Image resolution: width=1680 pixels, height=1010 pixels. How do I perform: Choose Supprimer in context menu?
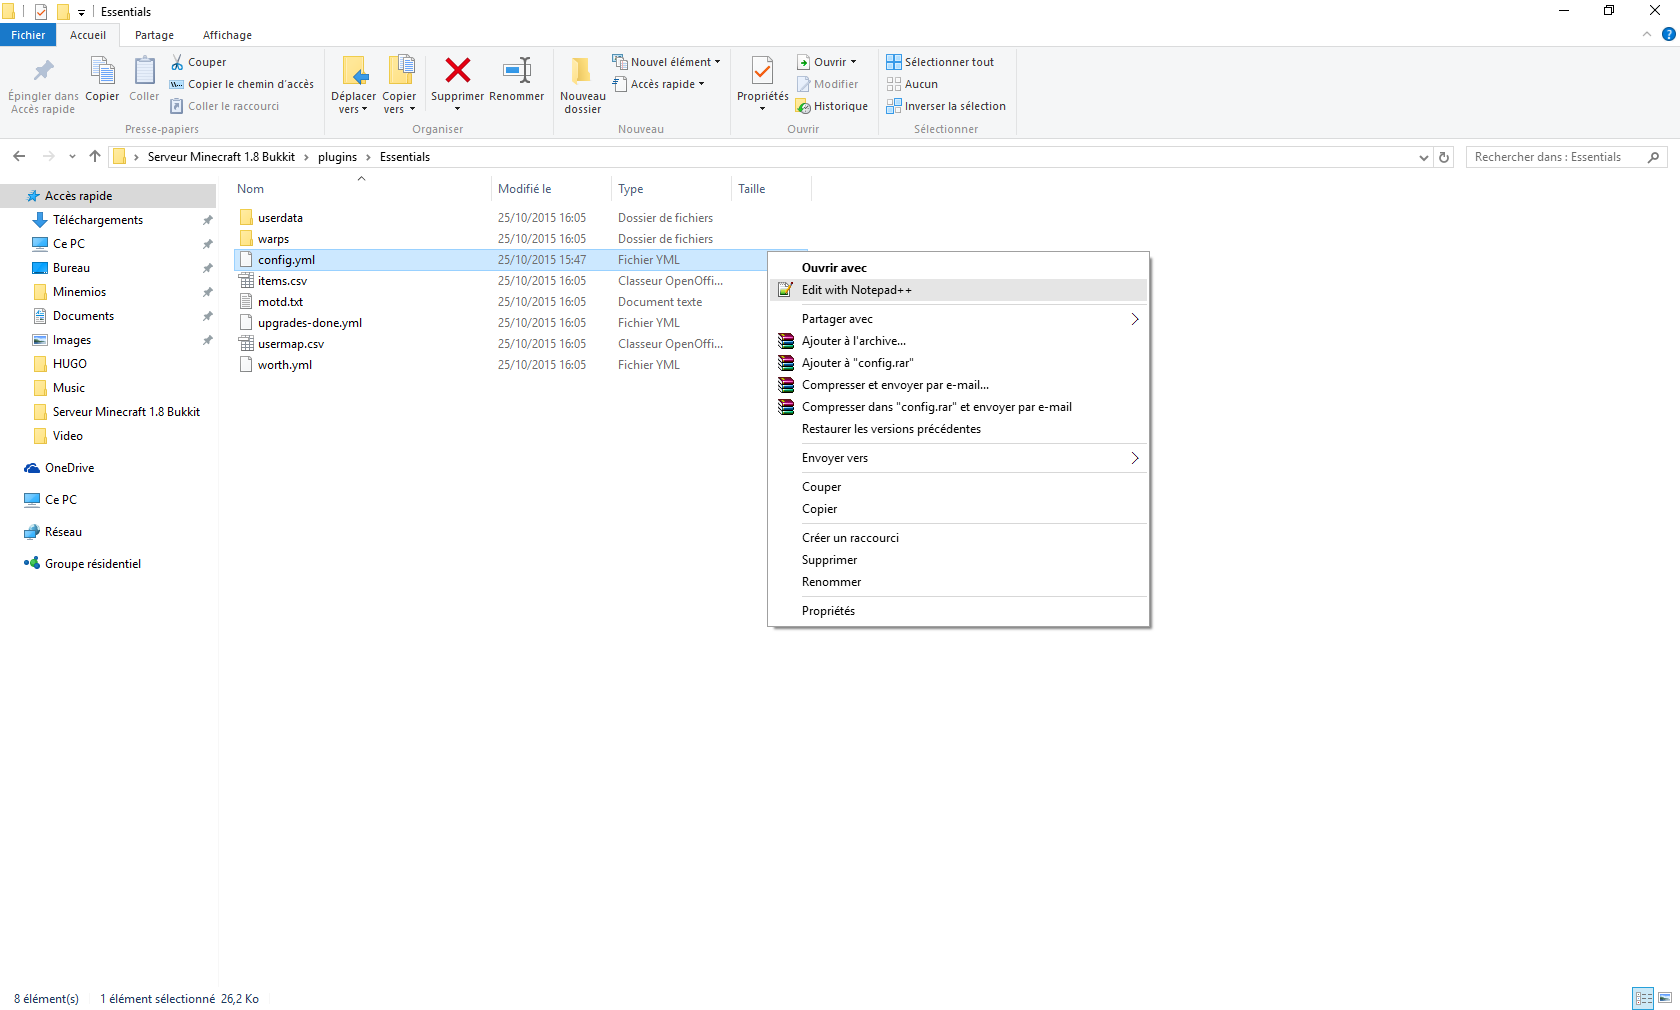pyautogui.click(x=958, y=560)
